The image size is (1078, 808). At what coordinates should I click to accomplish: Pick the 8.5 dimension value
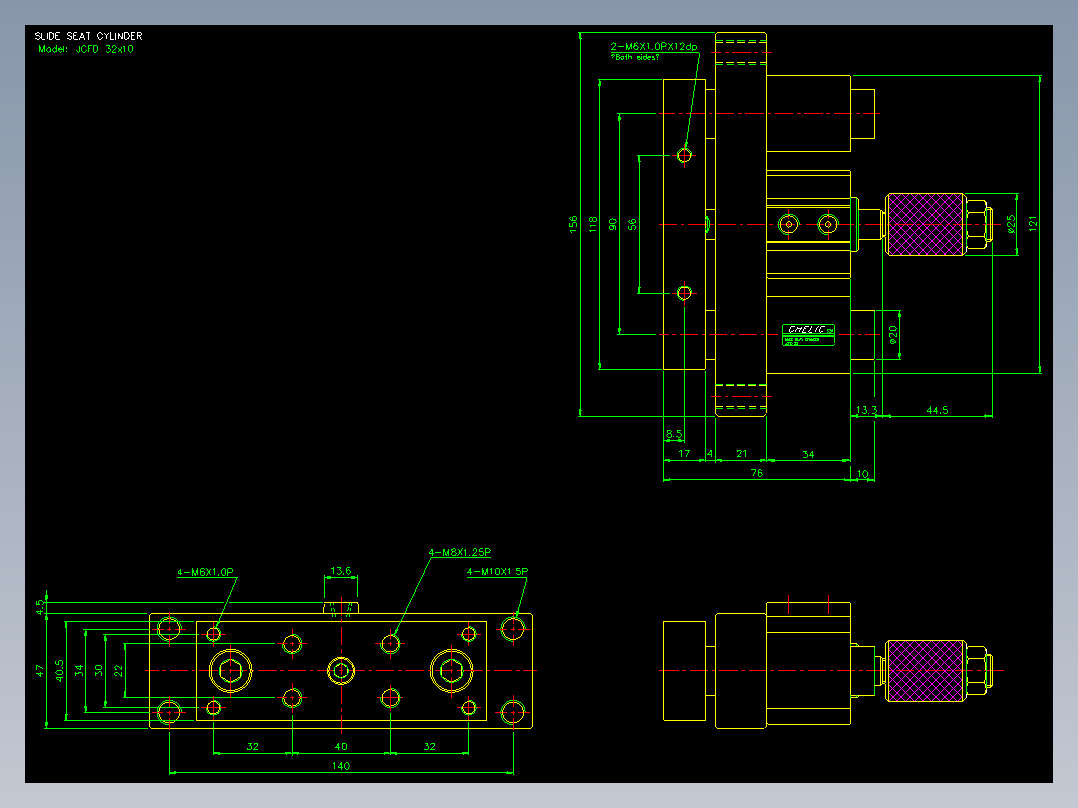674,434
